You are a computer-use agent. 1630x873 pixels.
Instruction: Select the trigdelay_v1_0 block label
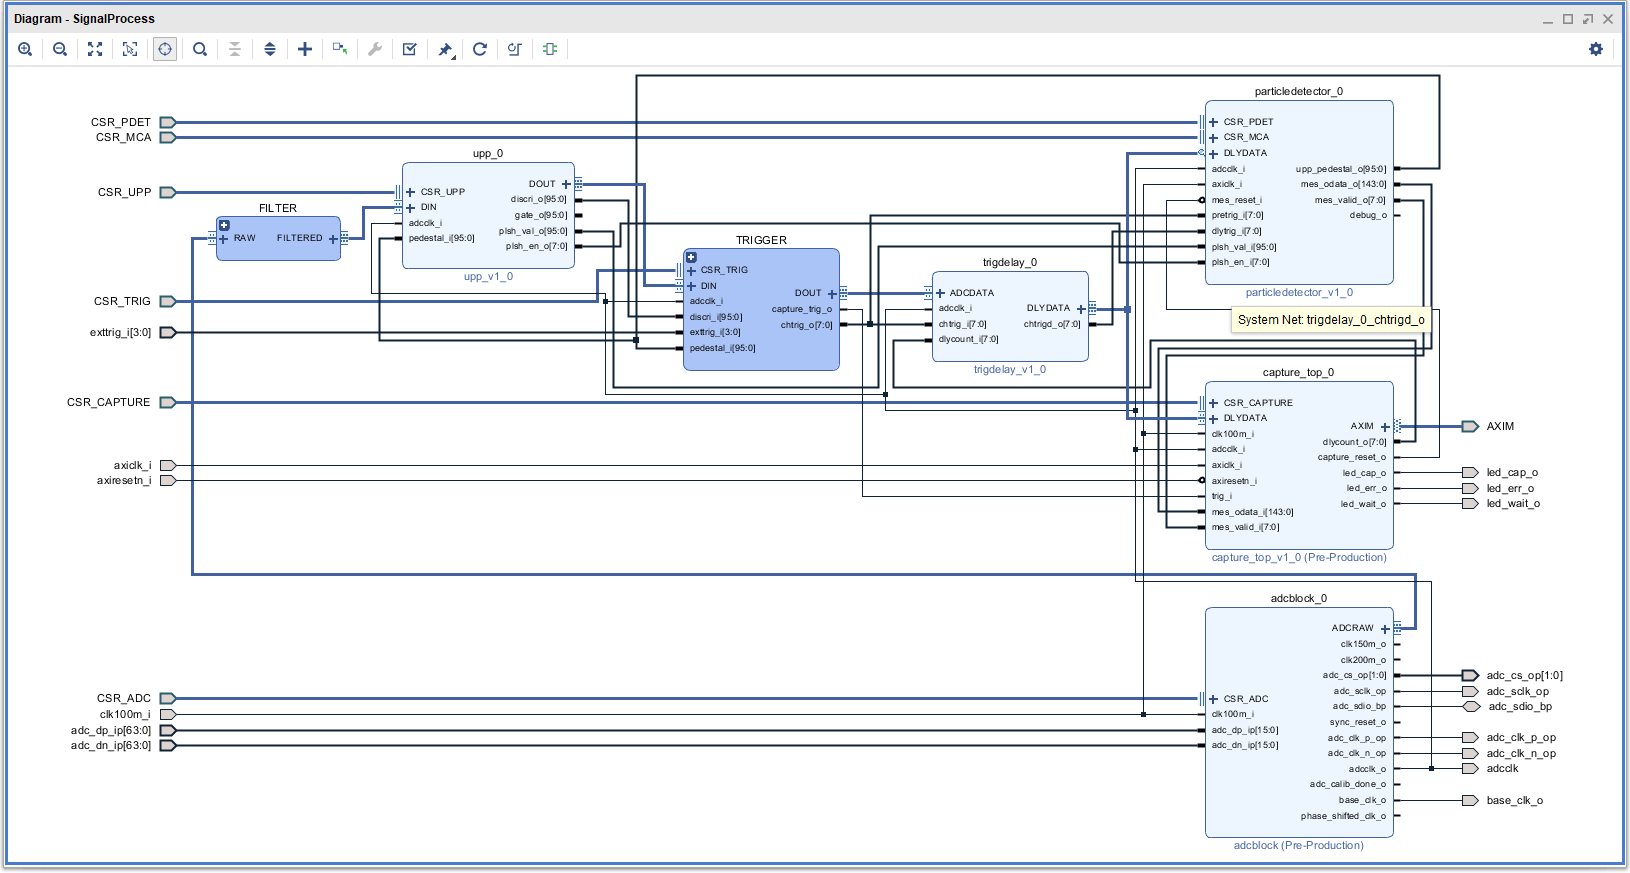(1009, 369)
